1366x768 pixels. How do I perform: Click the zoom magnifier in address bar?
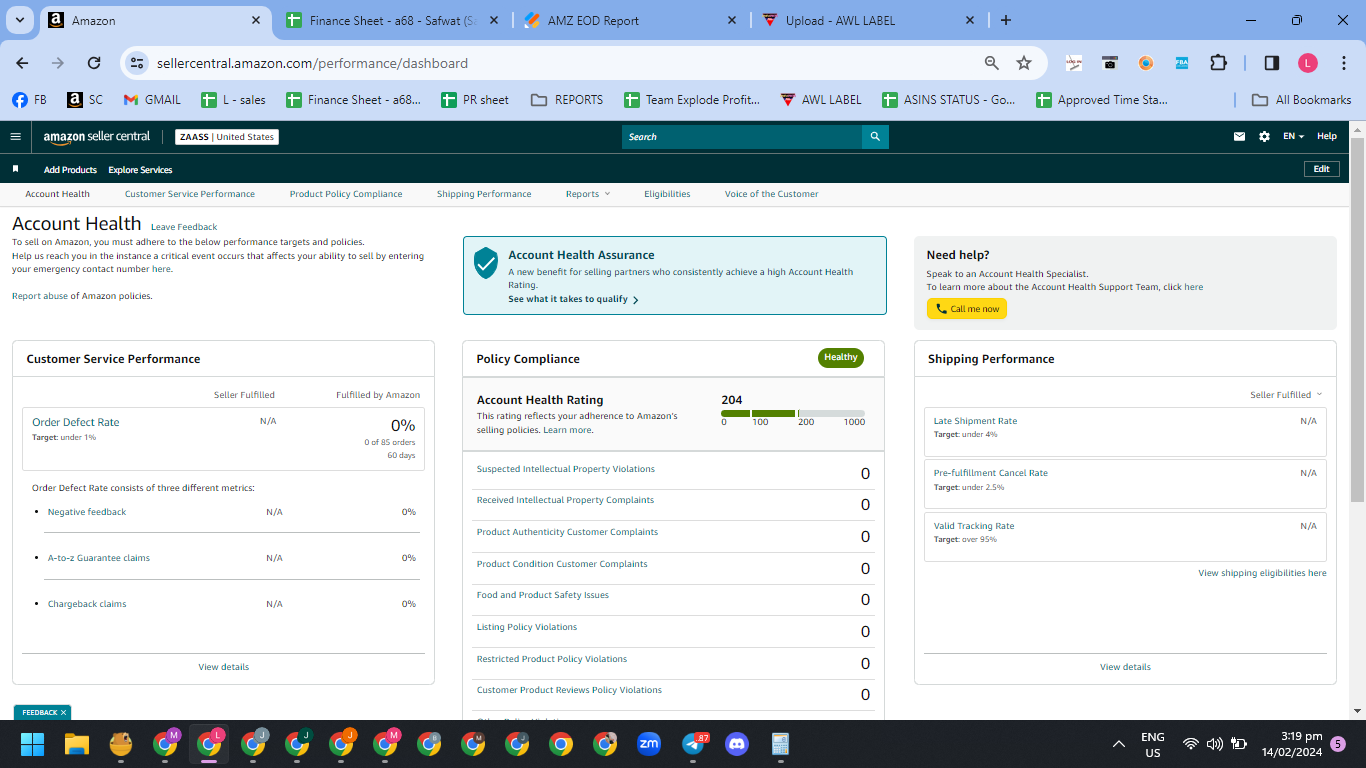coord(992,63)
